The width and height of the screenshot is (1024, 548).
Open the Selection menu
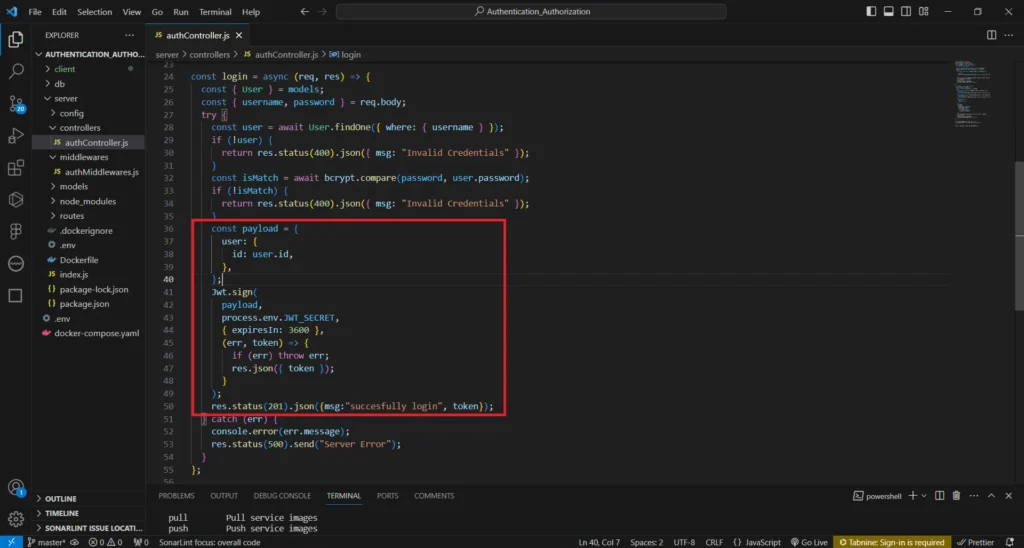point(94,12)
